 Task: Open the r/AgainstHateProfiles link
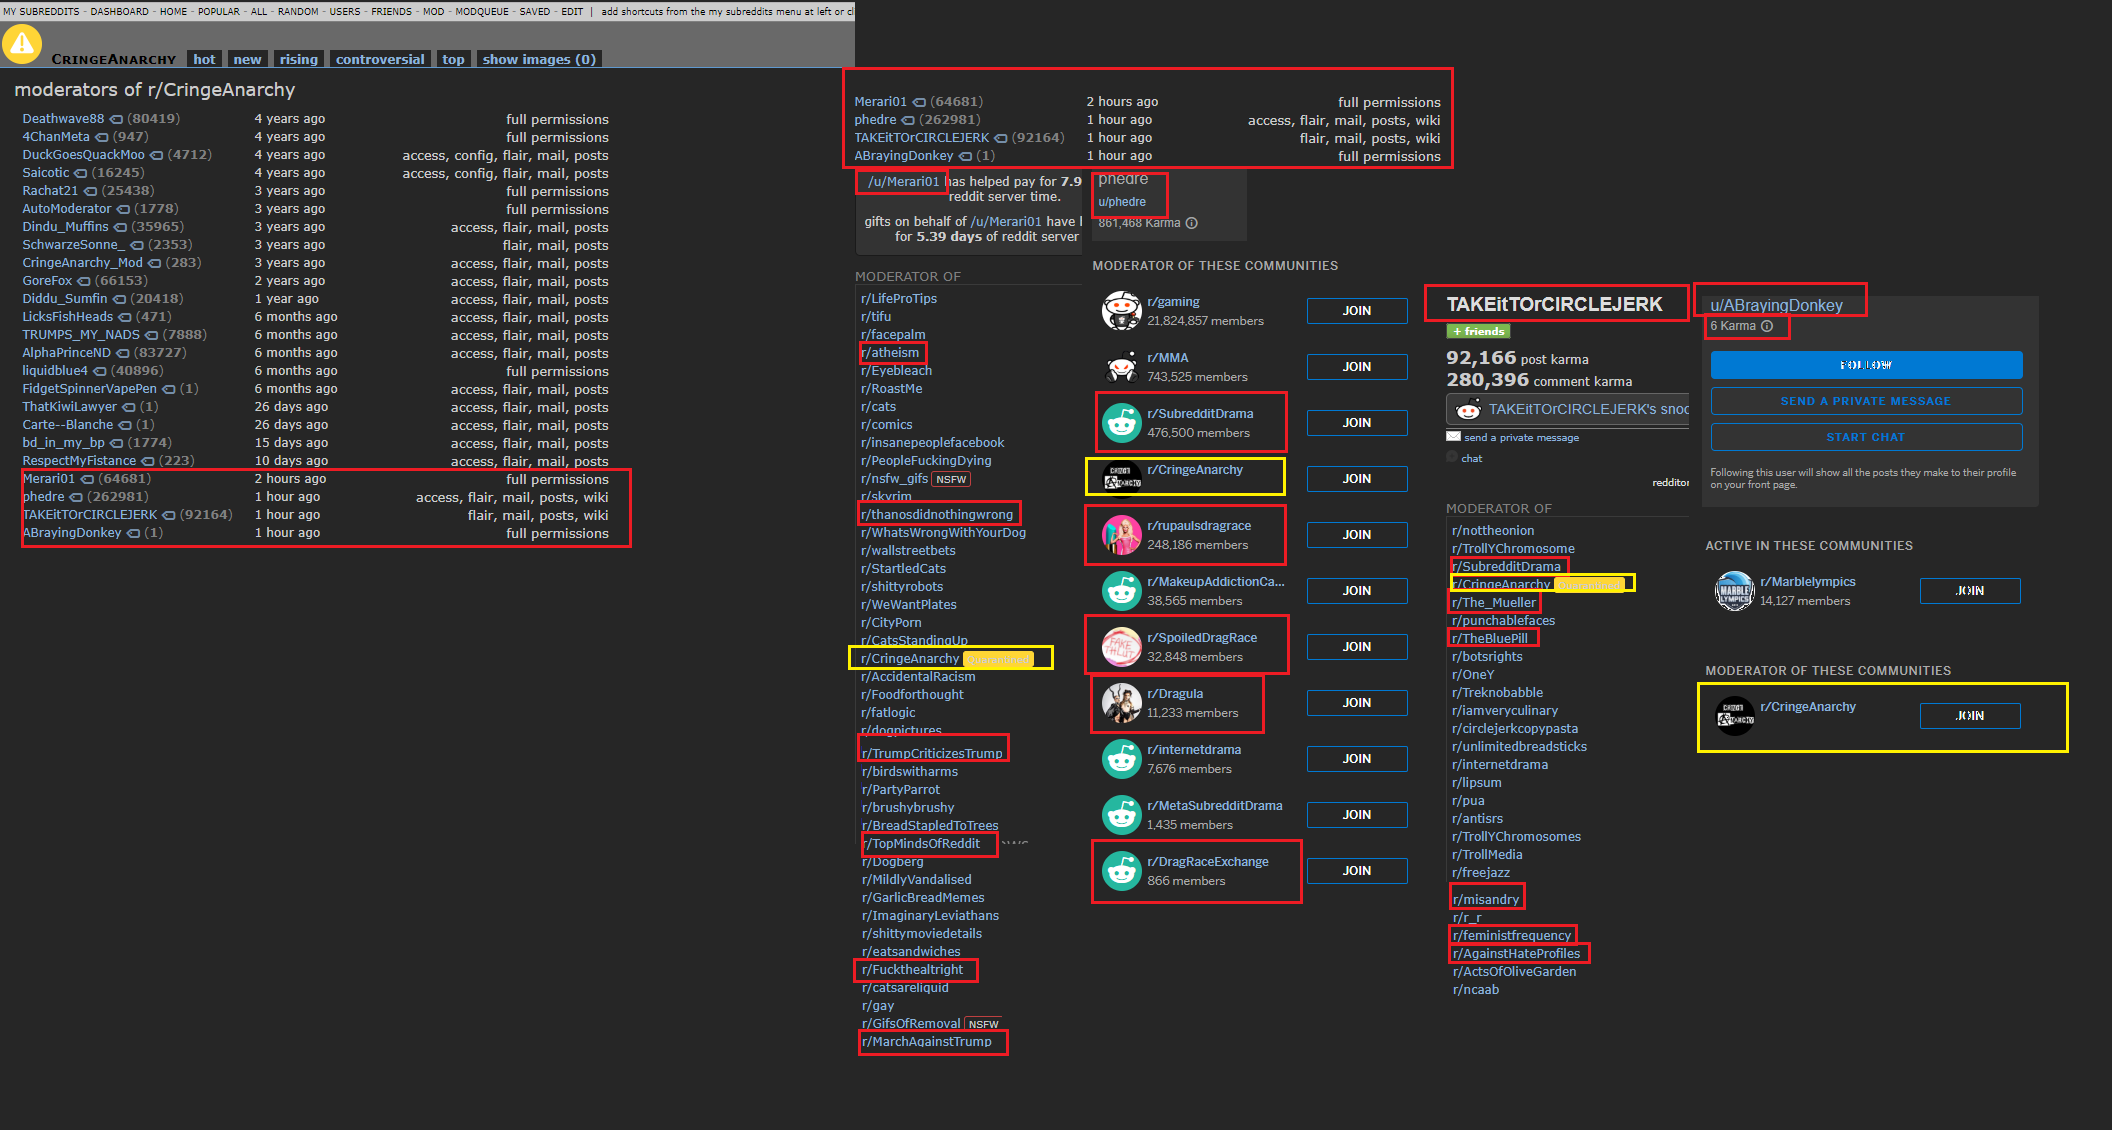click(1517, 954)
